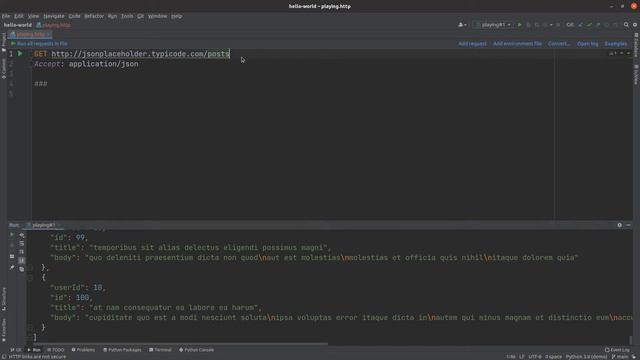This screenshot has width=640, height=360.
Task: Click the stop button in main toolbar
Action: tap(558, 25)
